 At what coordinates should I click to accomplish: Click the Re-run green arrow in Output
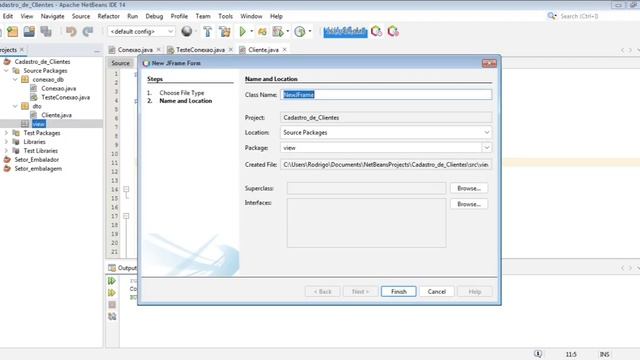[111, 281]
